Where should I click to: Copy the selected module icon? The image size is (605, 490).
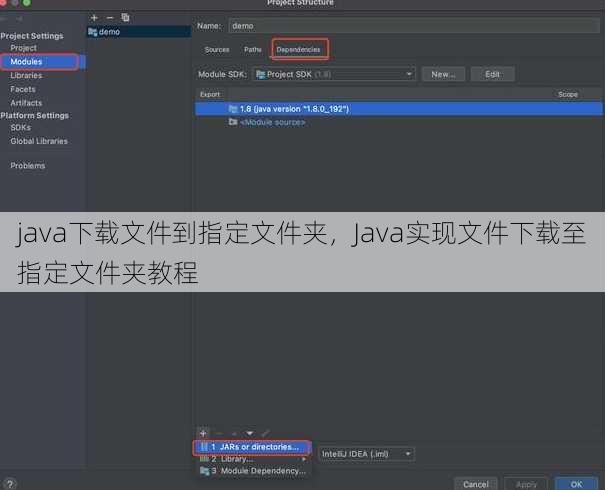pos(125,17)
